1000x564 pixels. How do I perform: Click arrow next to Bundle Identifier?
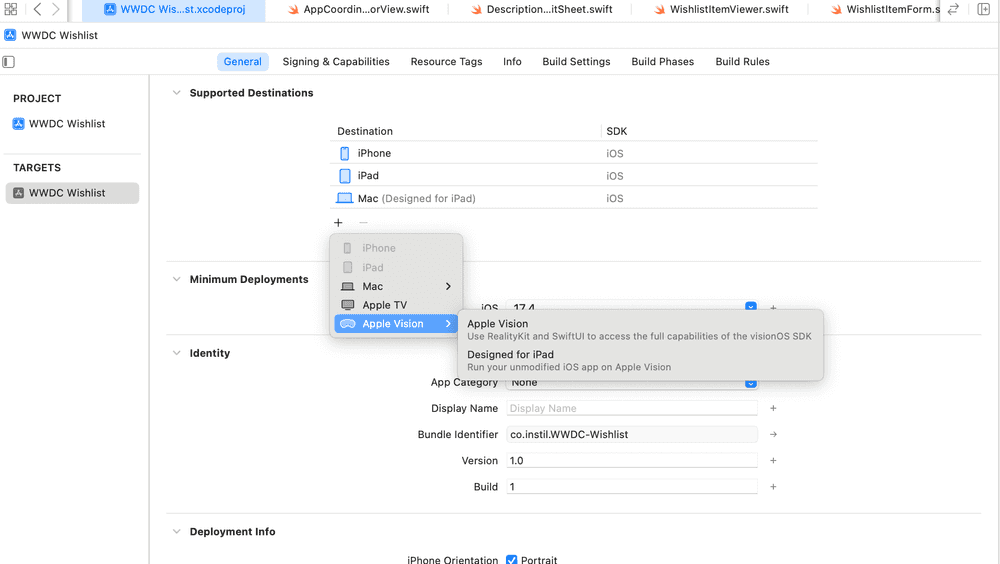(x=773, y=434)
